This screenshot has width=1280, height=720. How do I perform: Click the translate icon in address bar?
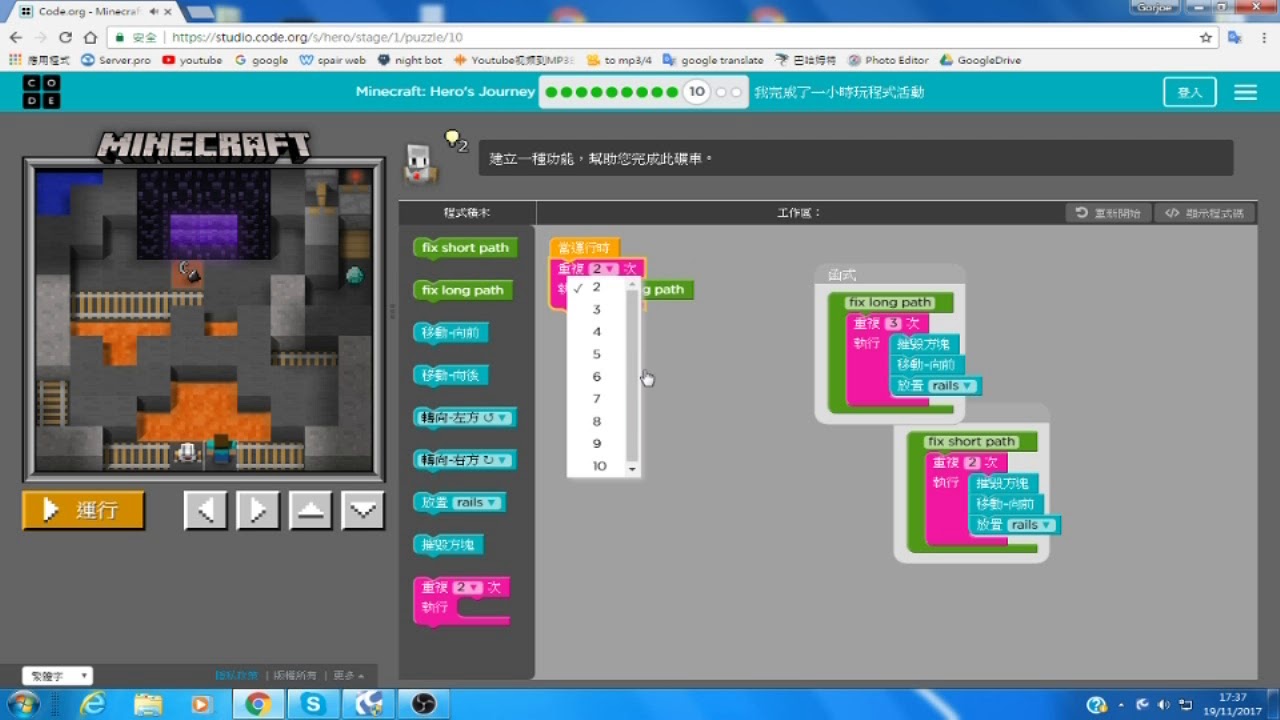point(1235,37)
